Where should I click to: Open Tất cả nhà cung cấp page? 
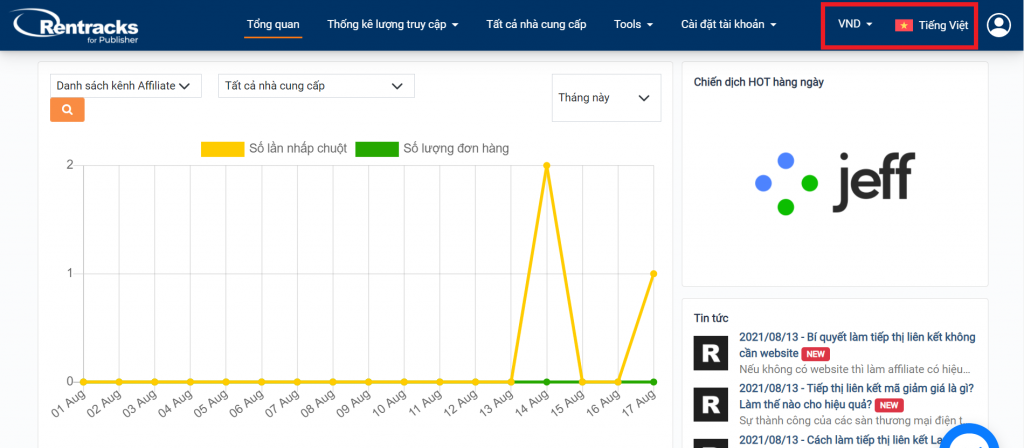536,25
